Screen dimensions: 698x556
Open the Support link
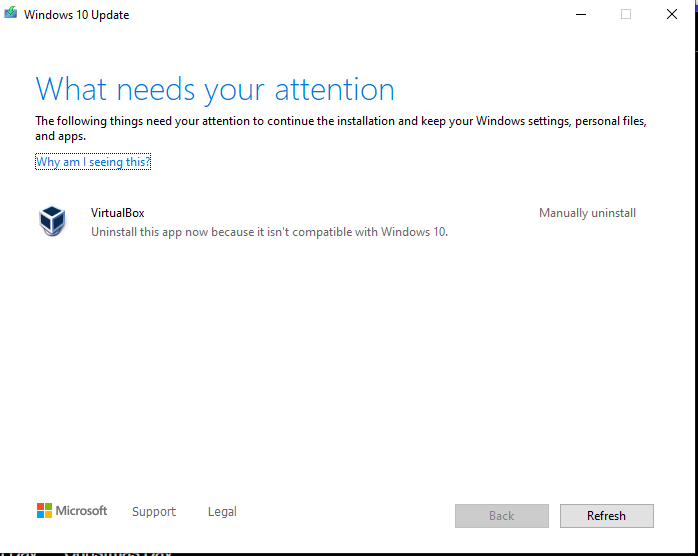click(x=154, y=511)
